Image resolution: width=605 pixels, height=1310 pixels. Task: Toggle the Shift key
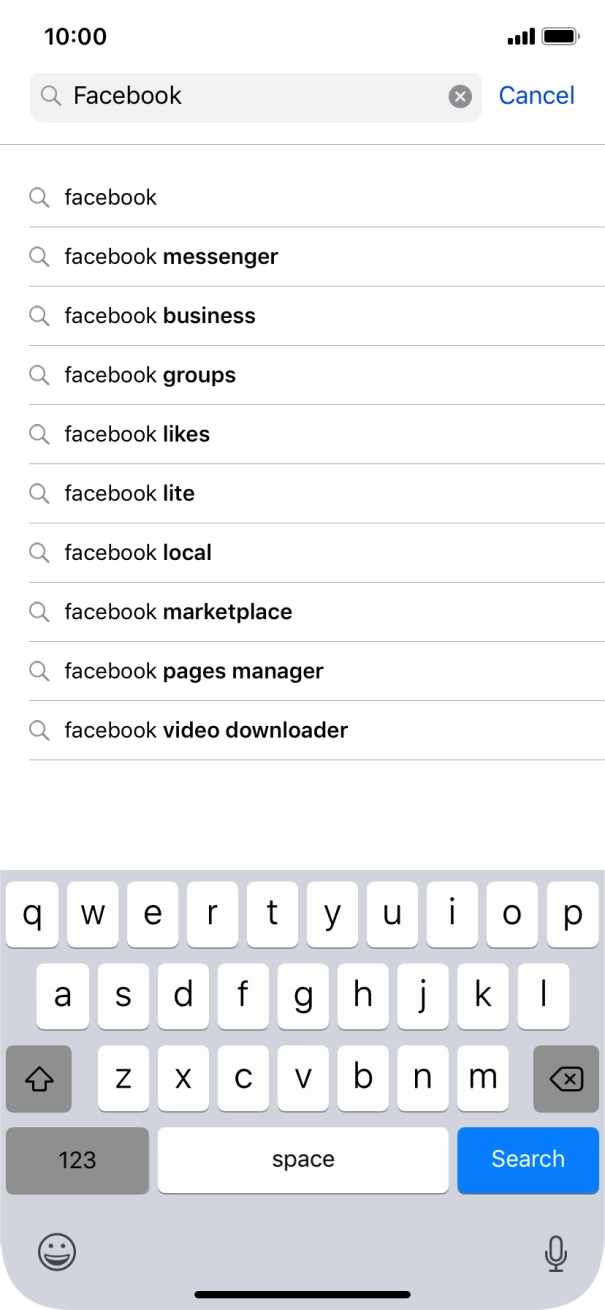point(39,1078)
